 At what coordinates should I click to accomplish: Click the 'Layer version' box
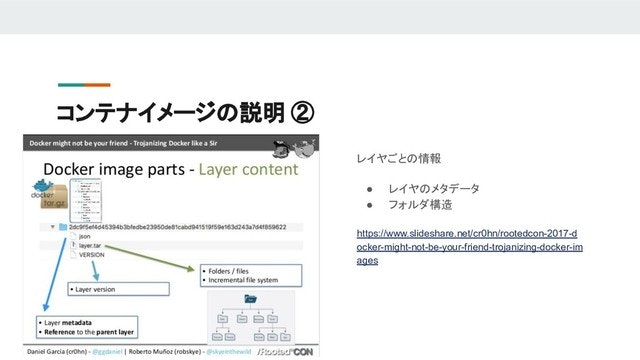click(x=118, y=289)
